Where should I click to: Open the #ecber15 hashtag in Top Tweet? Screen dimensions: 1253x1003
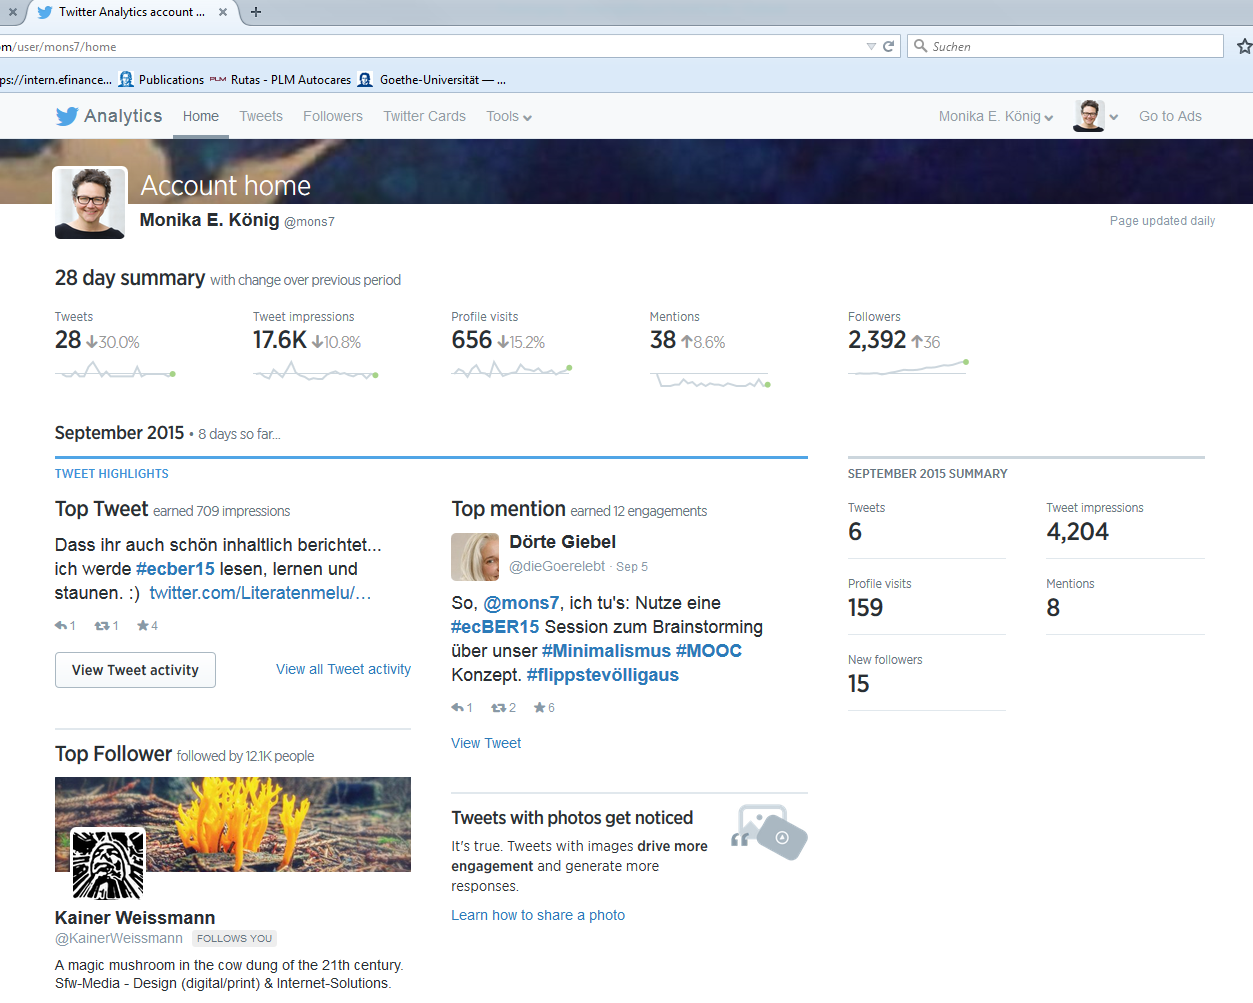[x=175, y=569]
